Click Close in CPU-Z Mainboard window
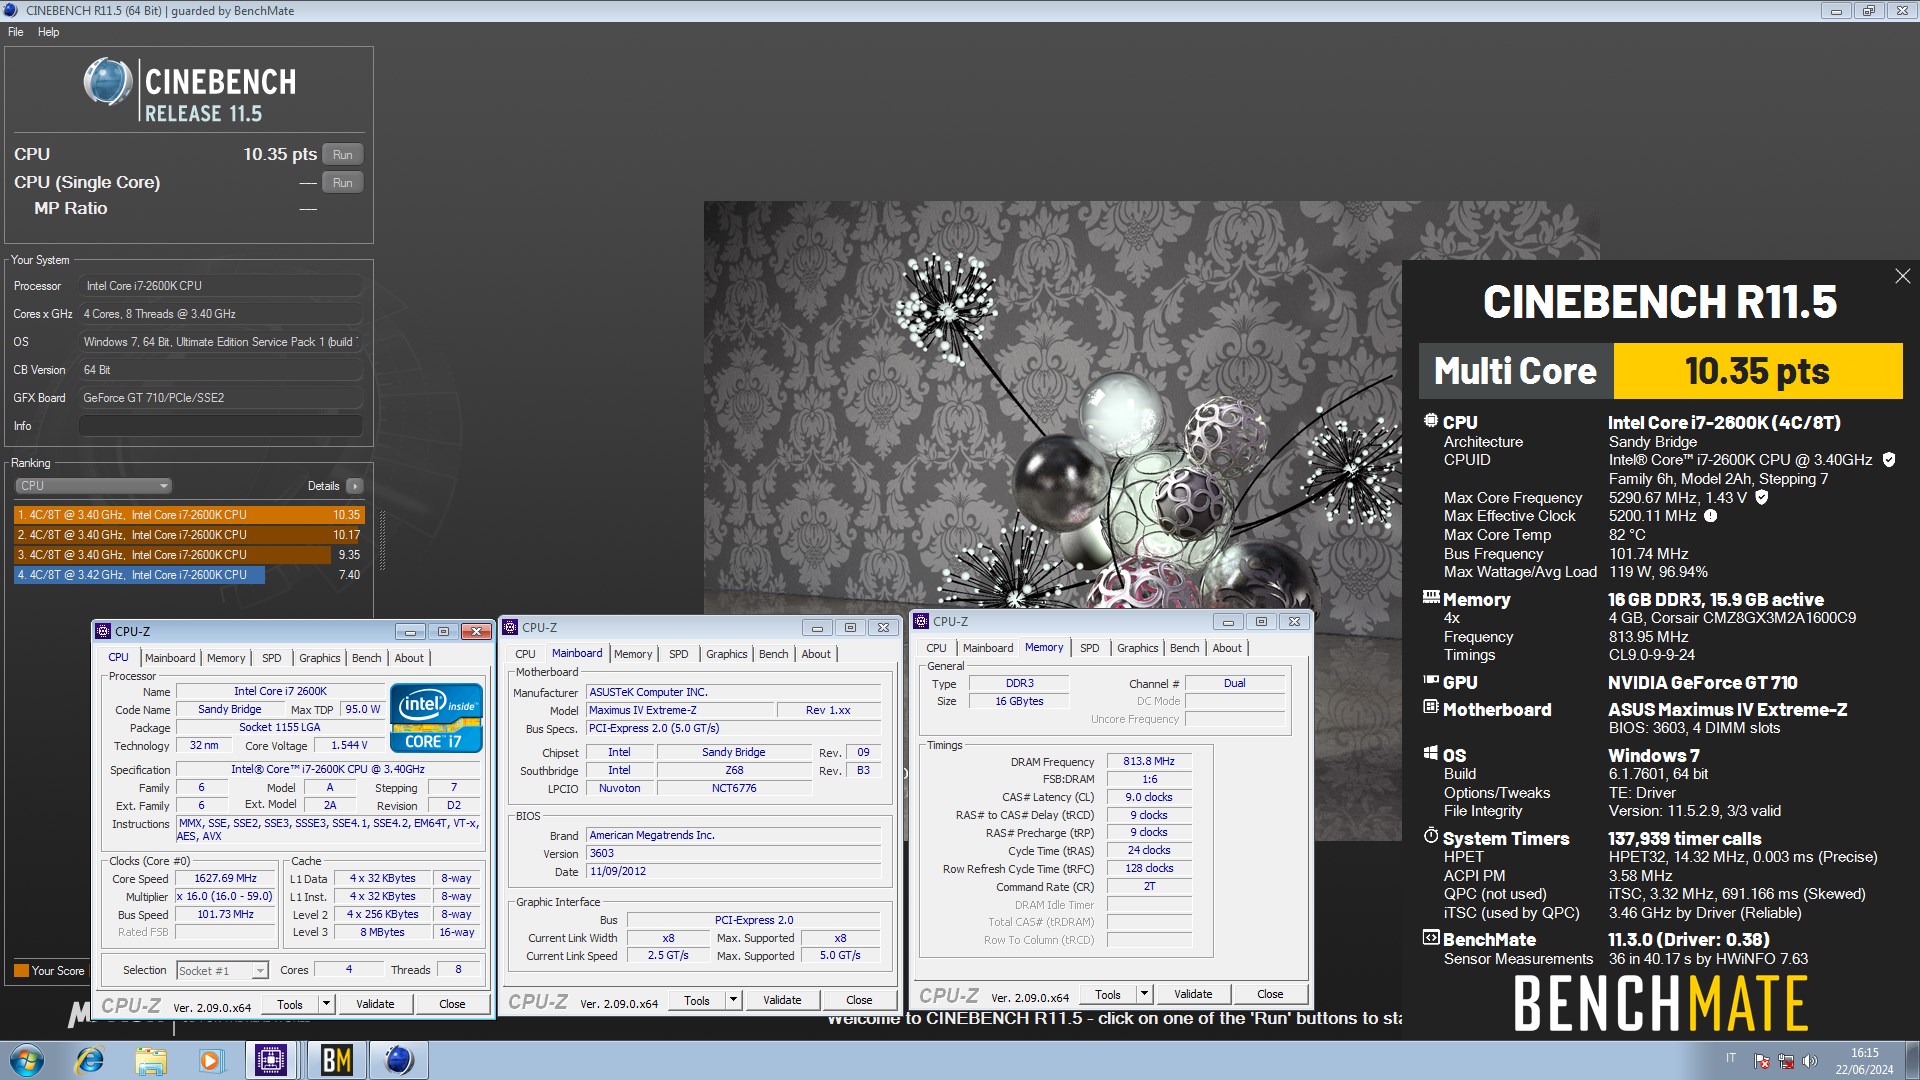1920x1080 pixels. (x=859, y=1000)
